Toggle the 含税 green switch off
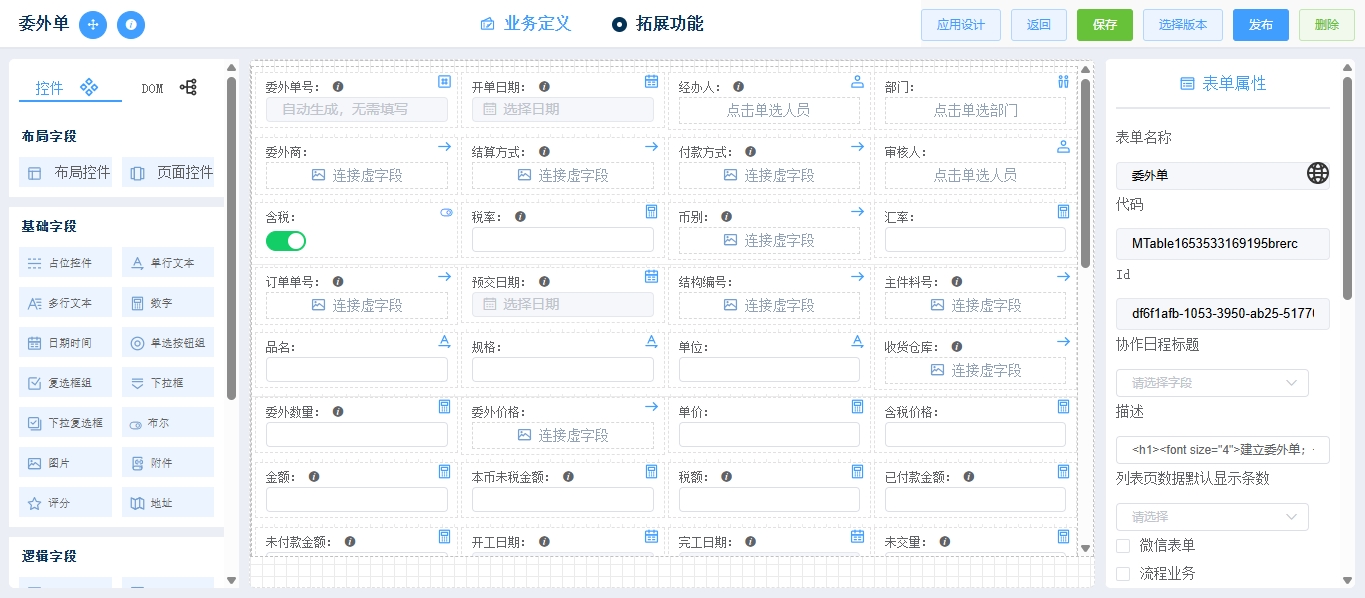 click(286, 241)
